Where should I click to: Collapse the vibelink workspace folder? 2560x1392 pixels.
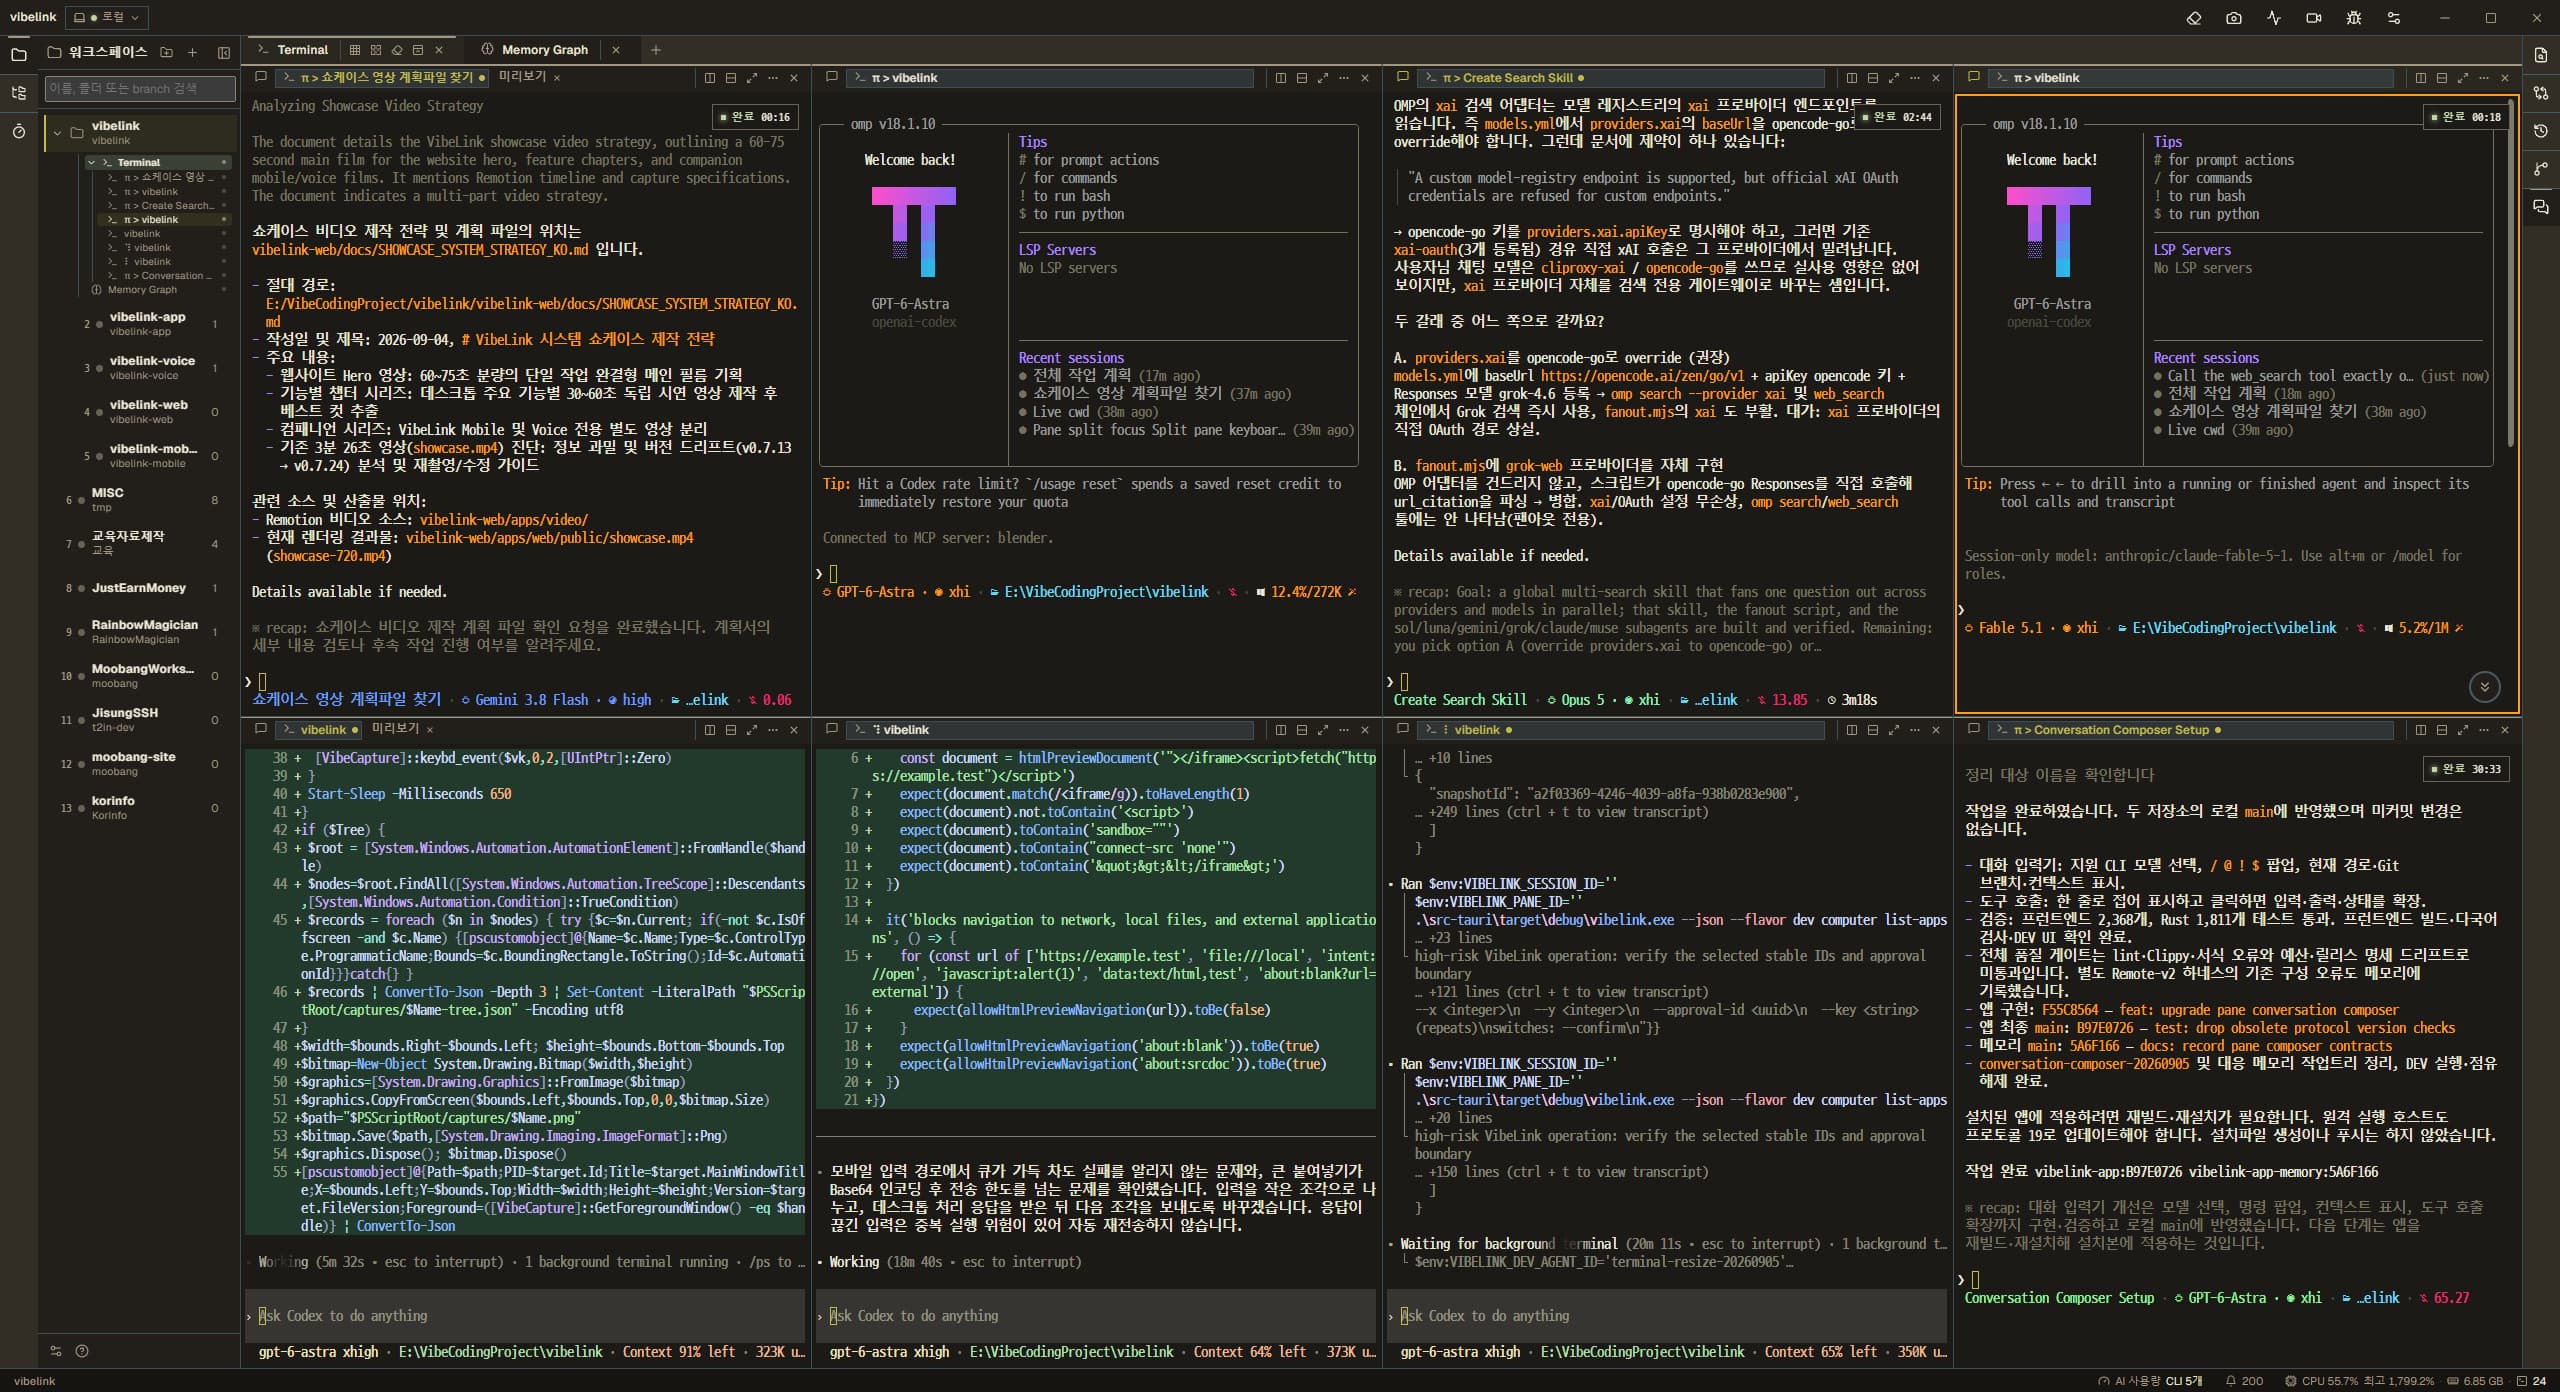pyautogui.click(x=57, y=133)
